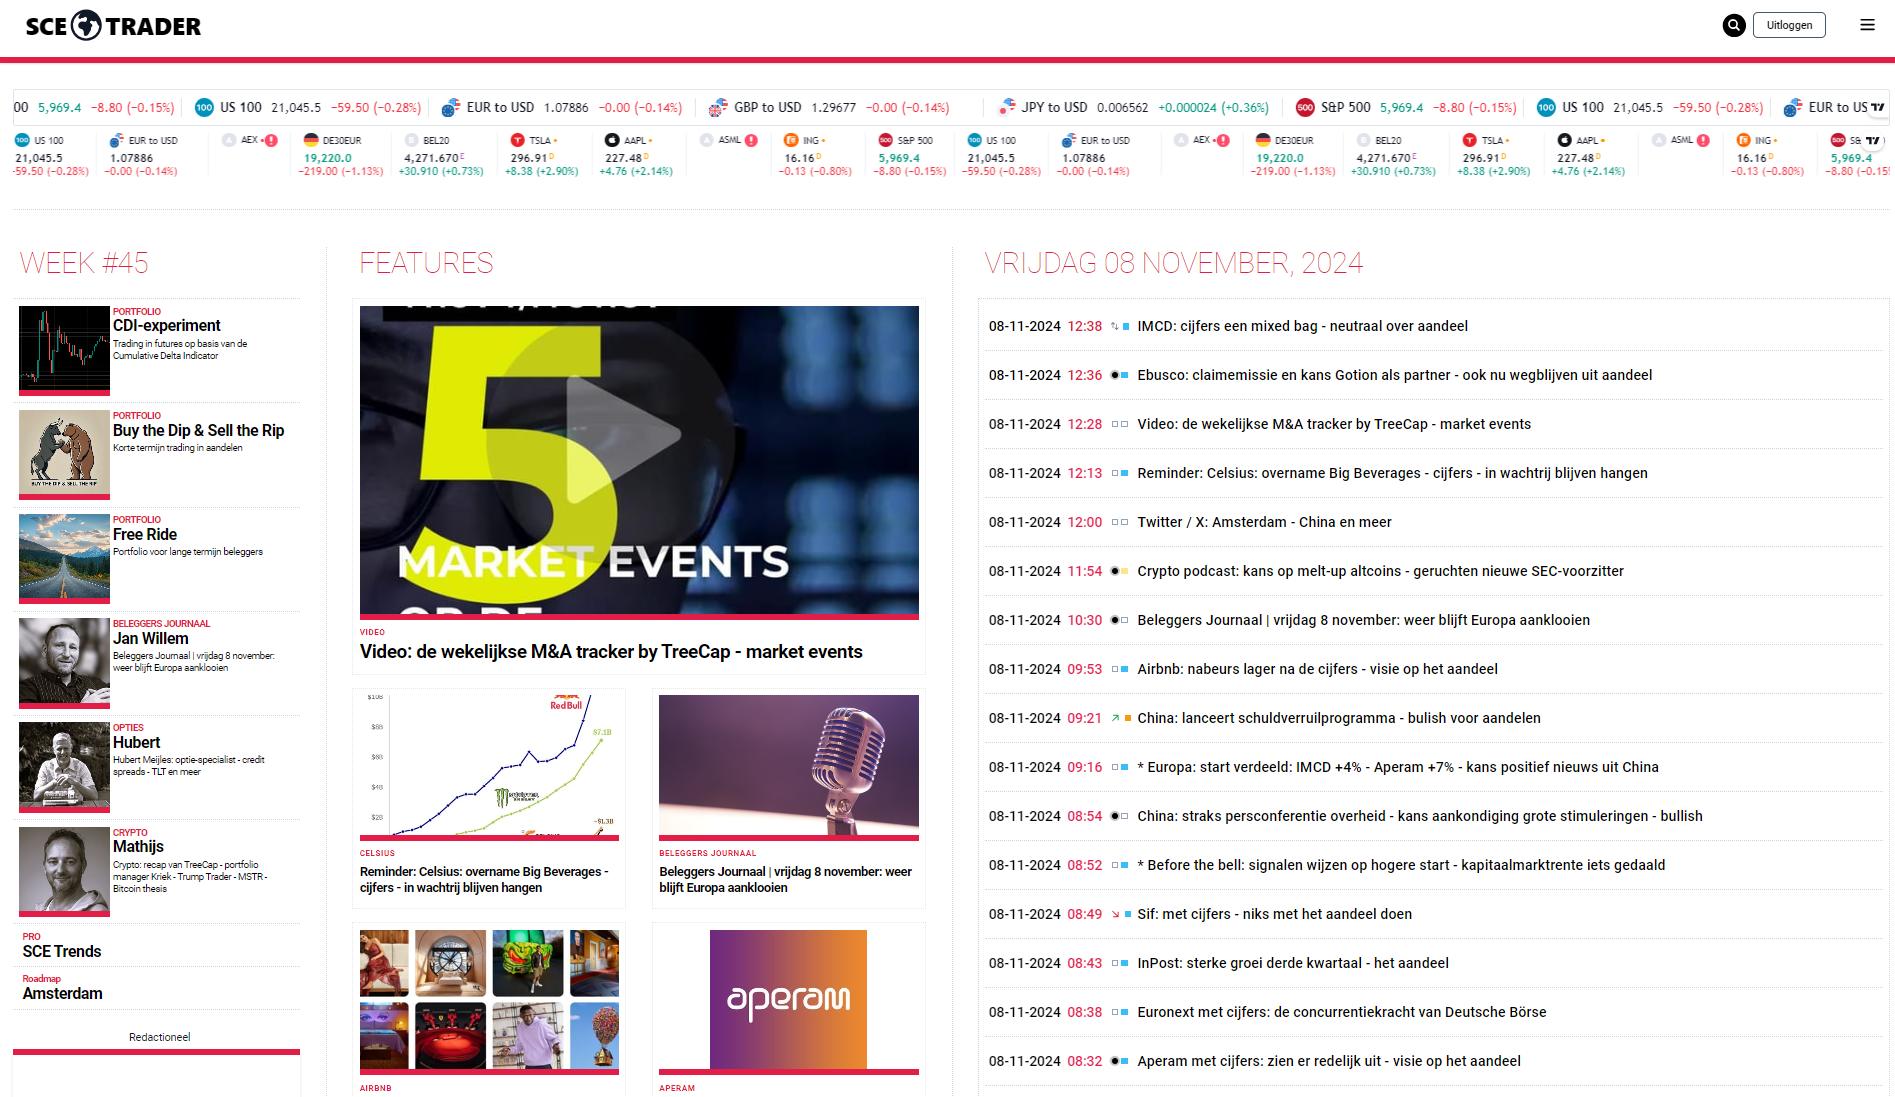Open the microphone Beleggers Journaal thumbnail
The width and height of the screenshot is (1895, 1097).
click(x=789, y=766)
